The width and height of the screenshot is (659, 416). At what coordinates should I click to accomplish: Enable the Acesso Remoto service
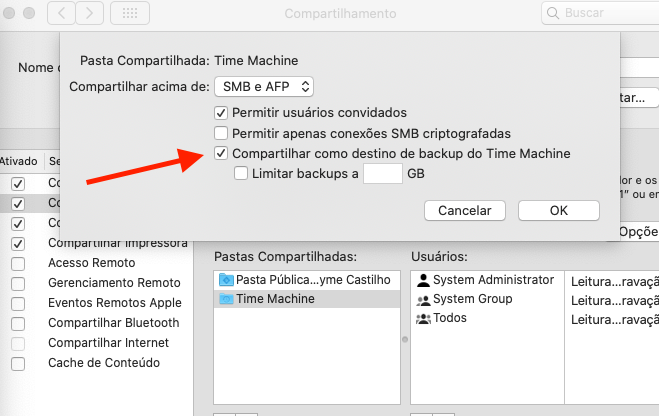coord(18,263)
